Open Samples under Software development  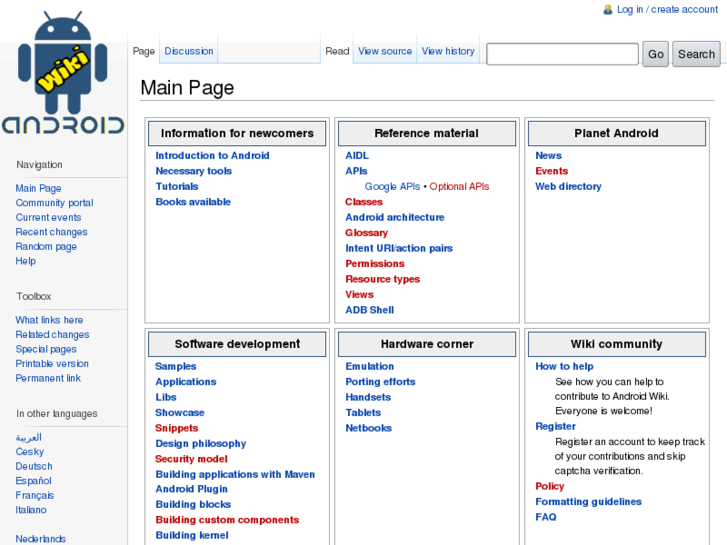tap(176, 366)
